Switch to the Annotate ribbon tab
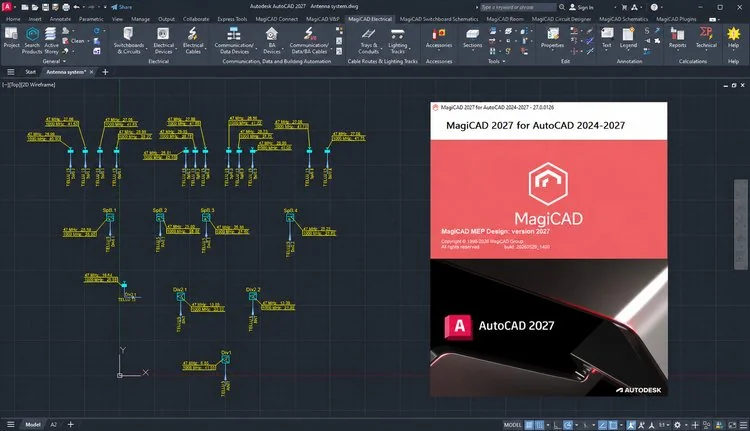Viewport: 750px width, 431px height. tap(60, 19)
